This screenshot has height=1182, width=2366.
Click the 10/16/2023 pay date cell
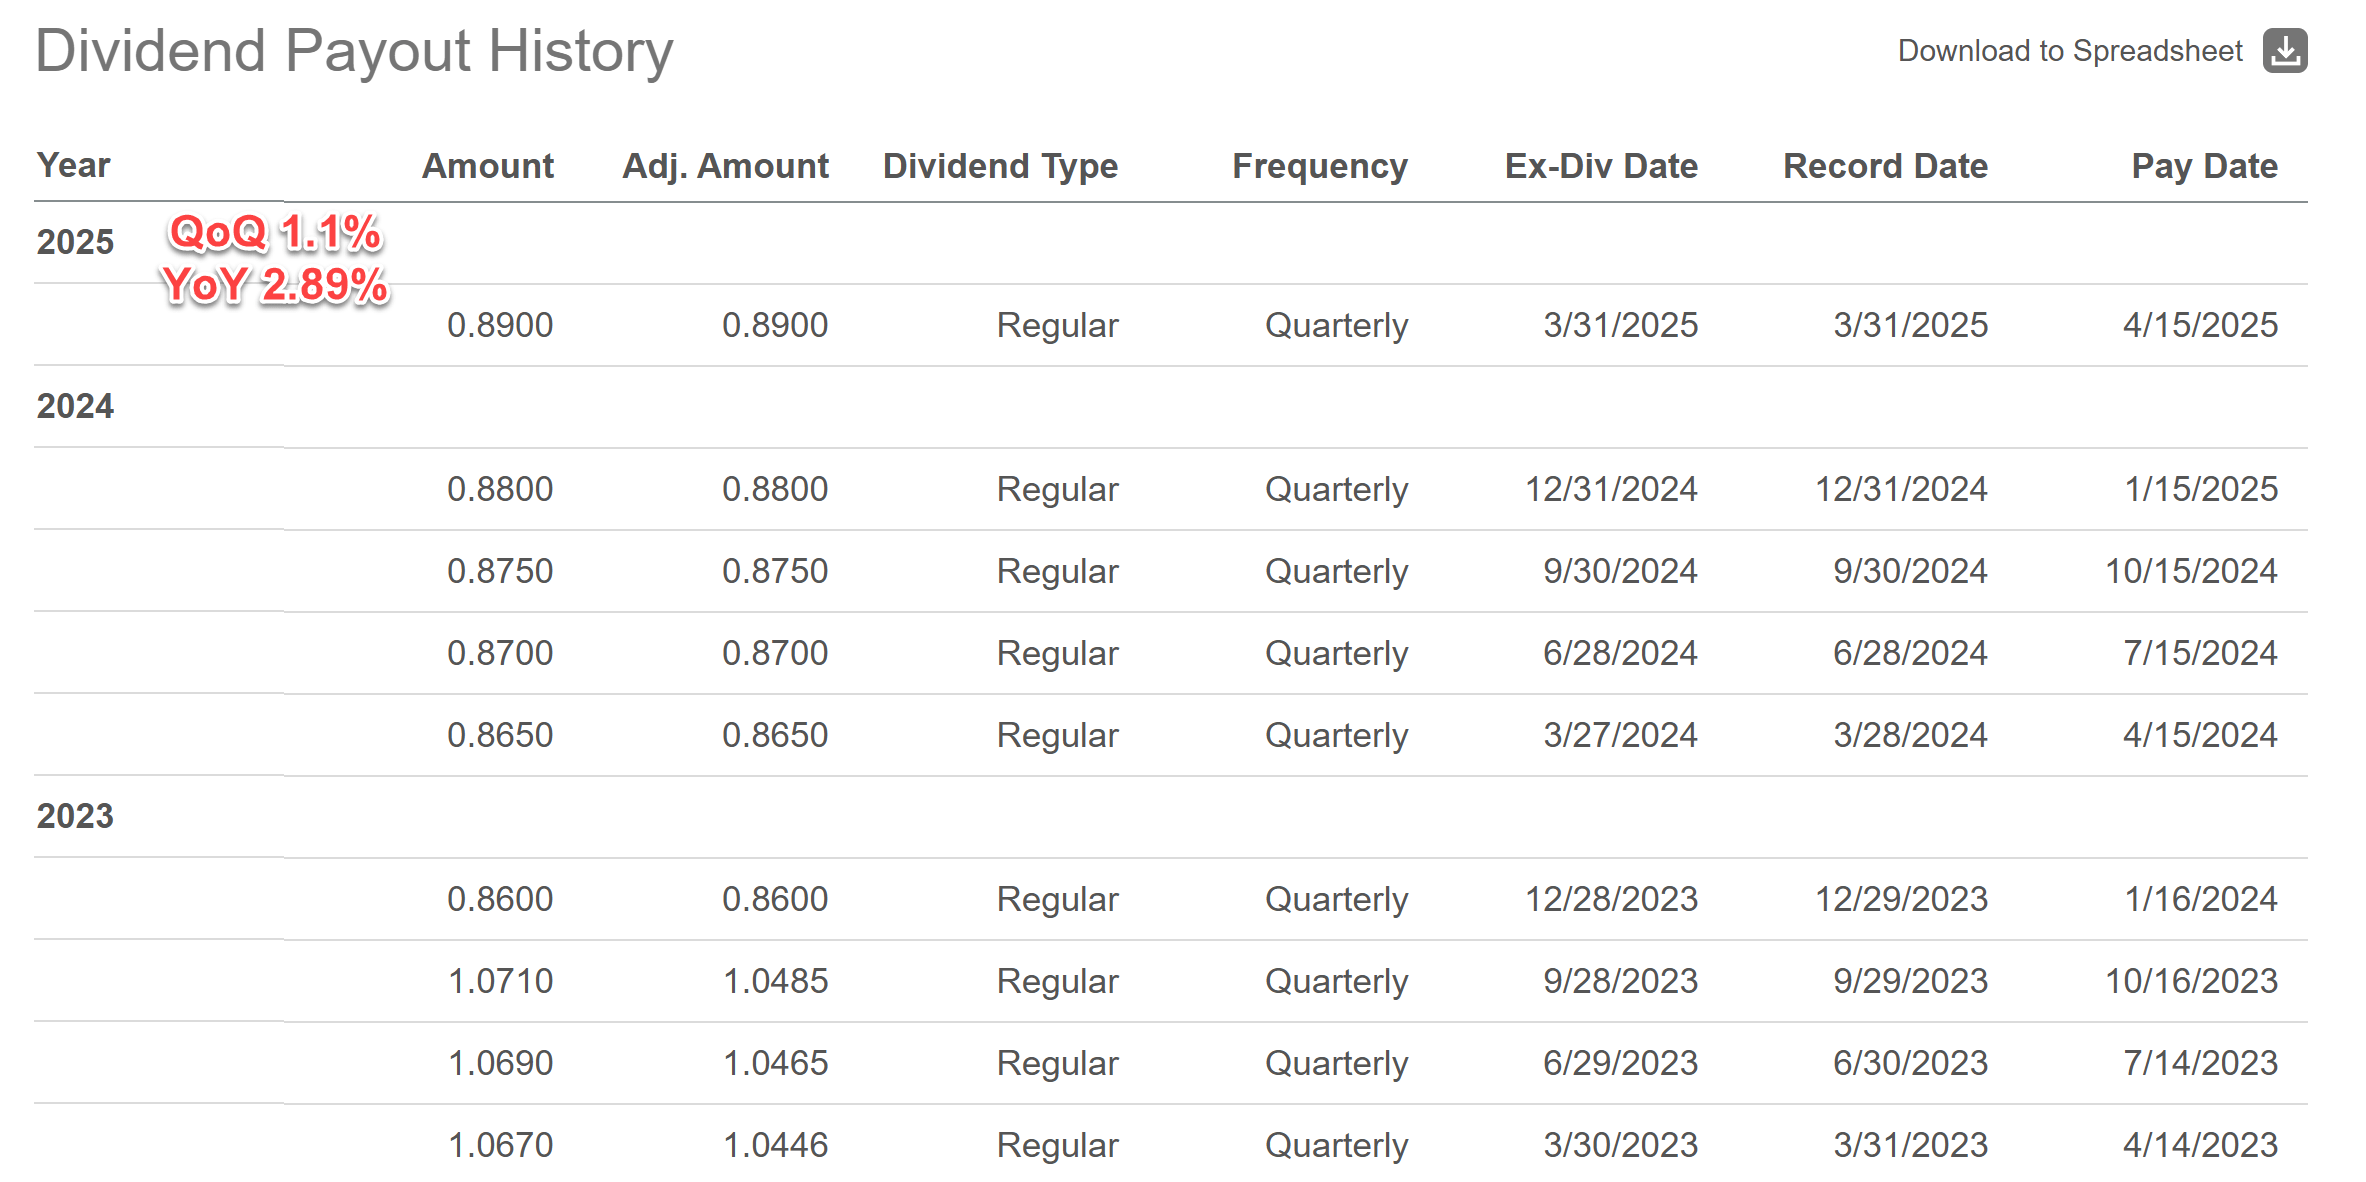click(x=2190, y=981)
